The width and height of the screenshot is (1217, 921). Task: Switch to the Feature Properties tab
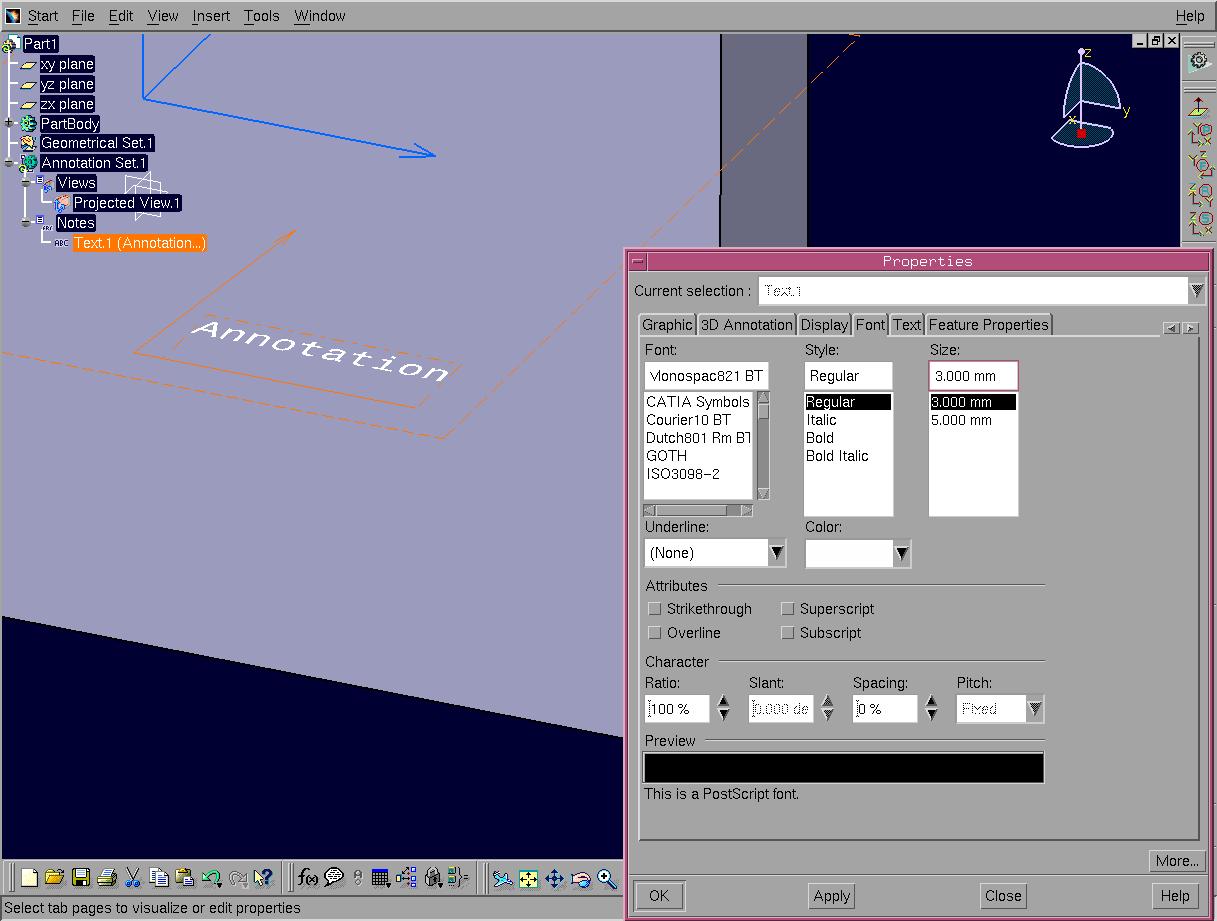pos(989,324)
